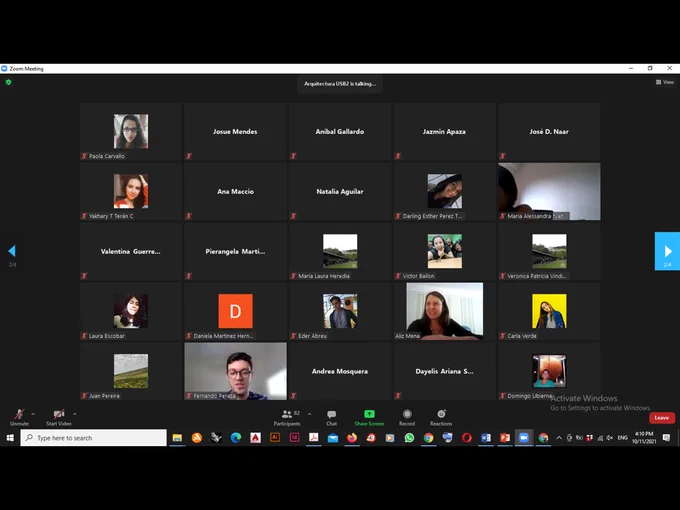
Task: Open the Windows notification center
Action: pyautogui.click(x=667, y=438)
